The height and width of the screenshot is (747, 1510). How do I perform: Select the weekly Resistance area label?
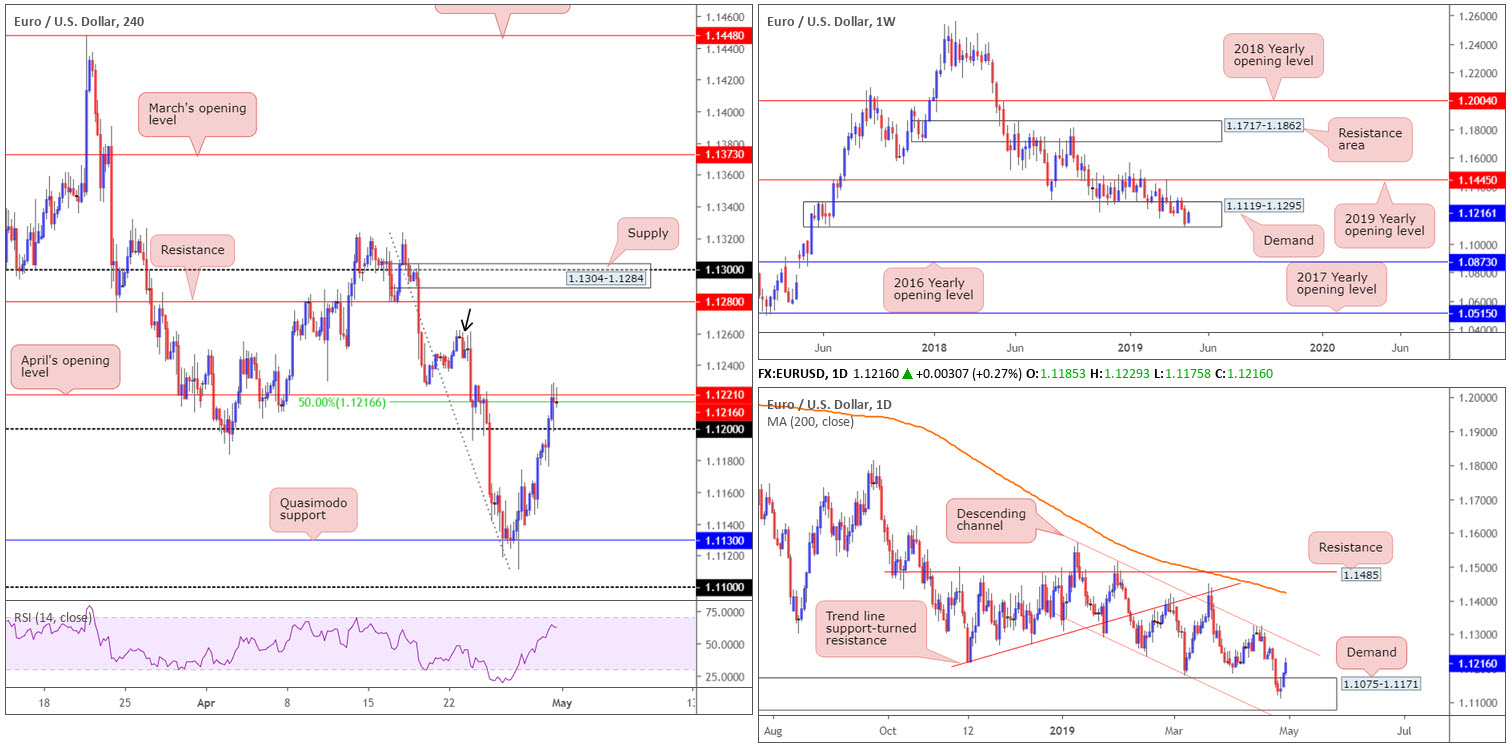pyautogui.click(x=1369, y=141)
